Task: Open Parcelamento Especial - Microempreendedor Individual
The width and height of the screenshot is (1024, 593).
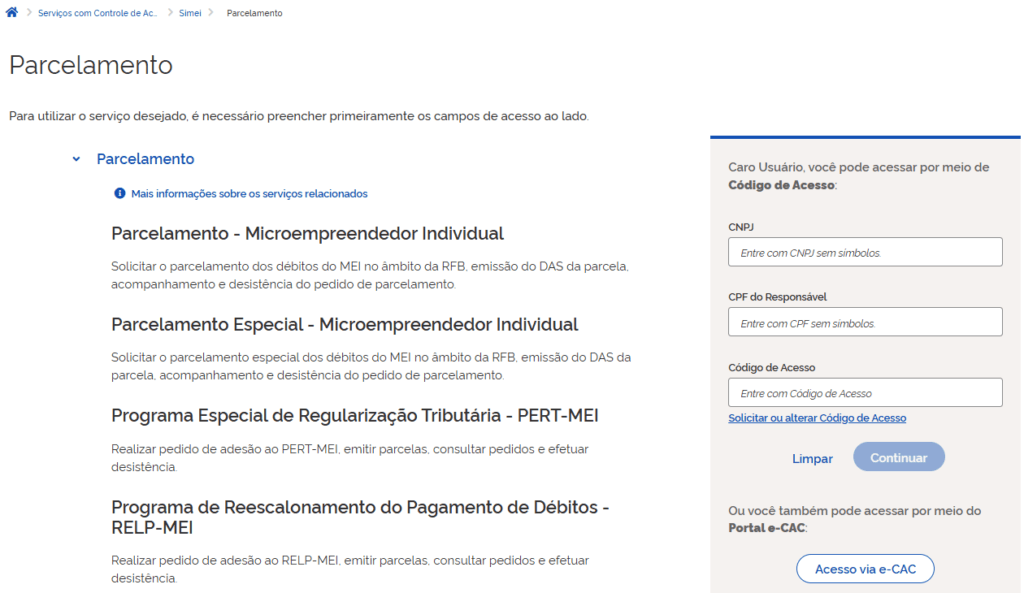Action: click(344, 325)
